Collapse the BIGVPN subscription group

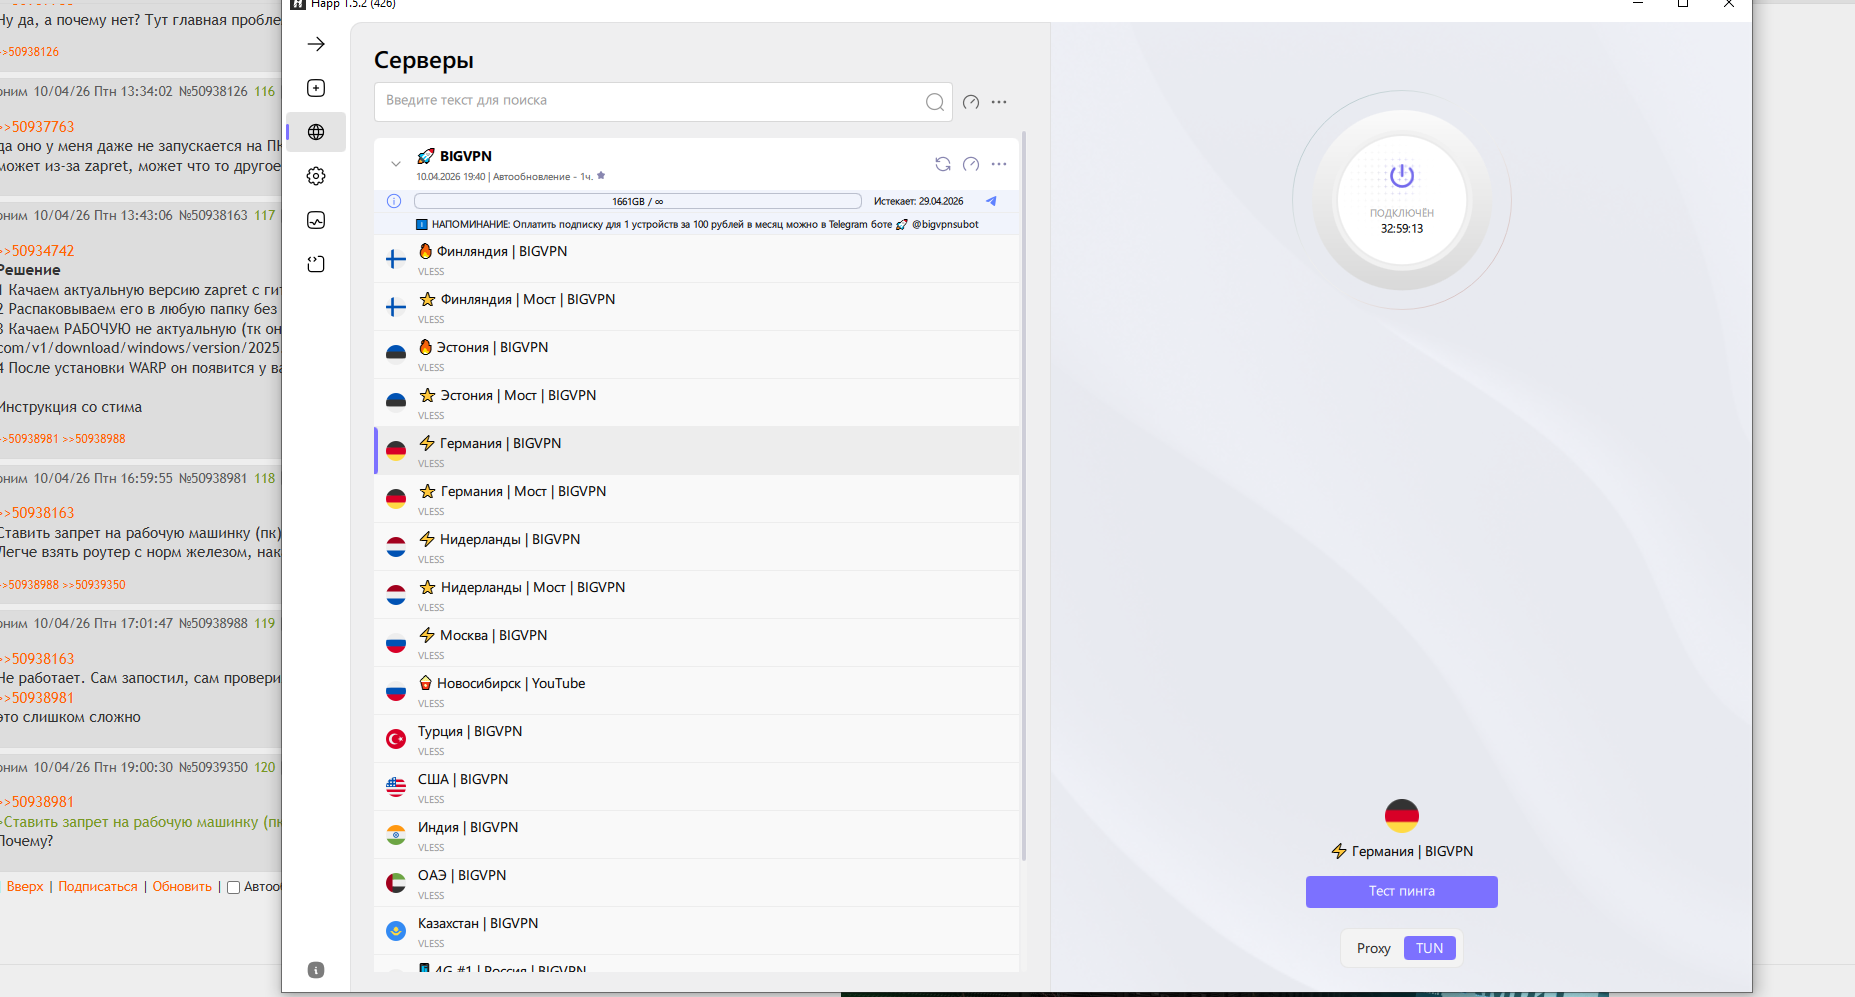[396, 164]
